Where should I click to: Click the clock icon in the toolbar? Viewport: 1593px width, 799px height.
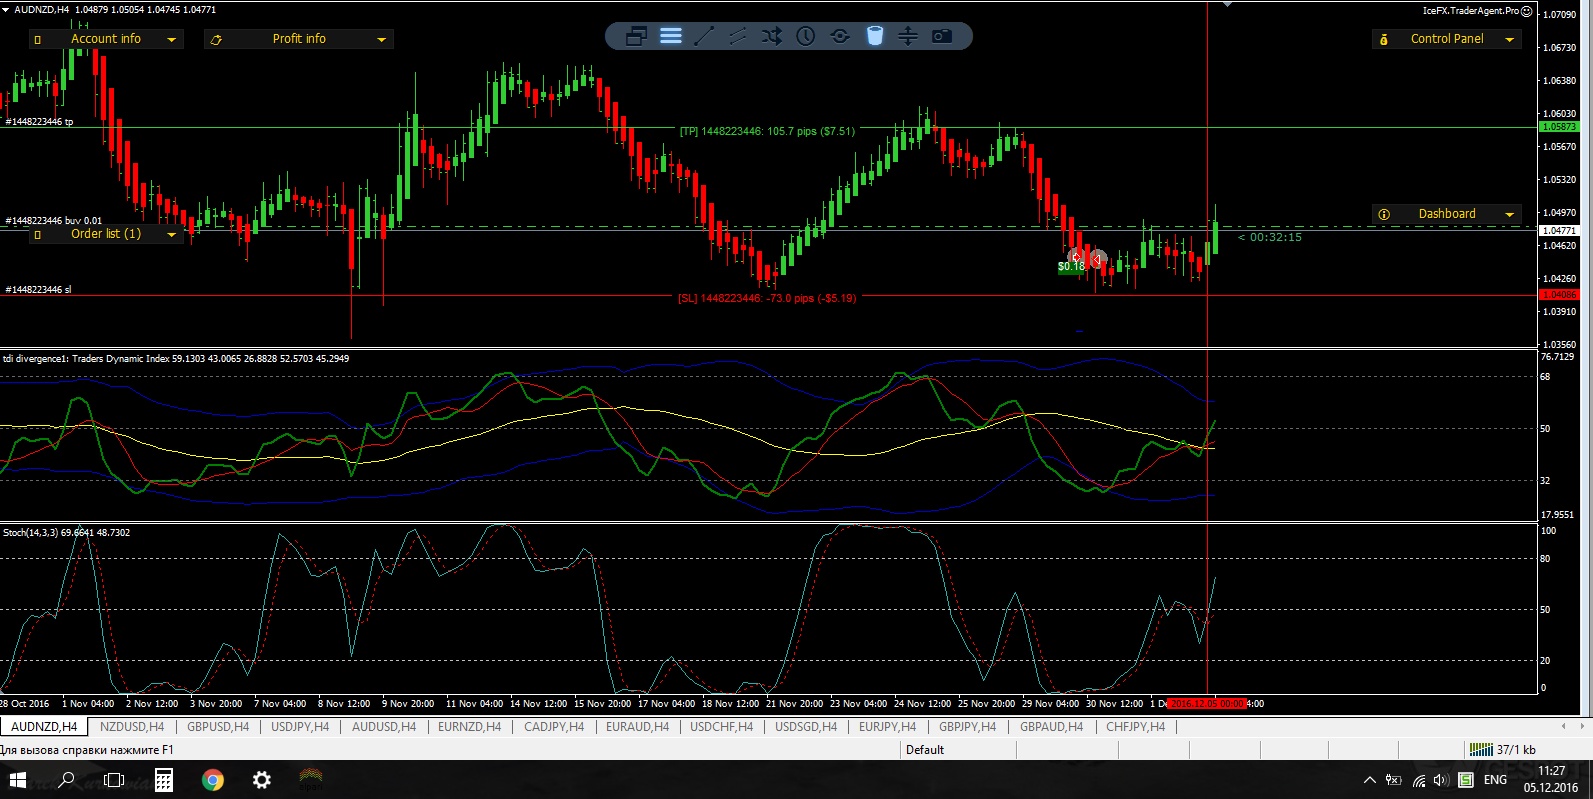805,37
